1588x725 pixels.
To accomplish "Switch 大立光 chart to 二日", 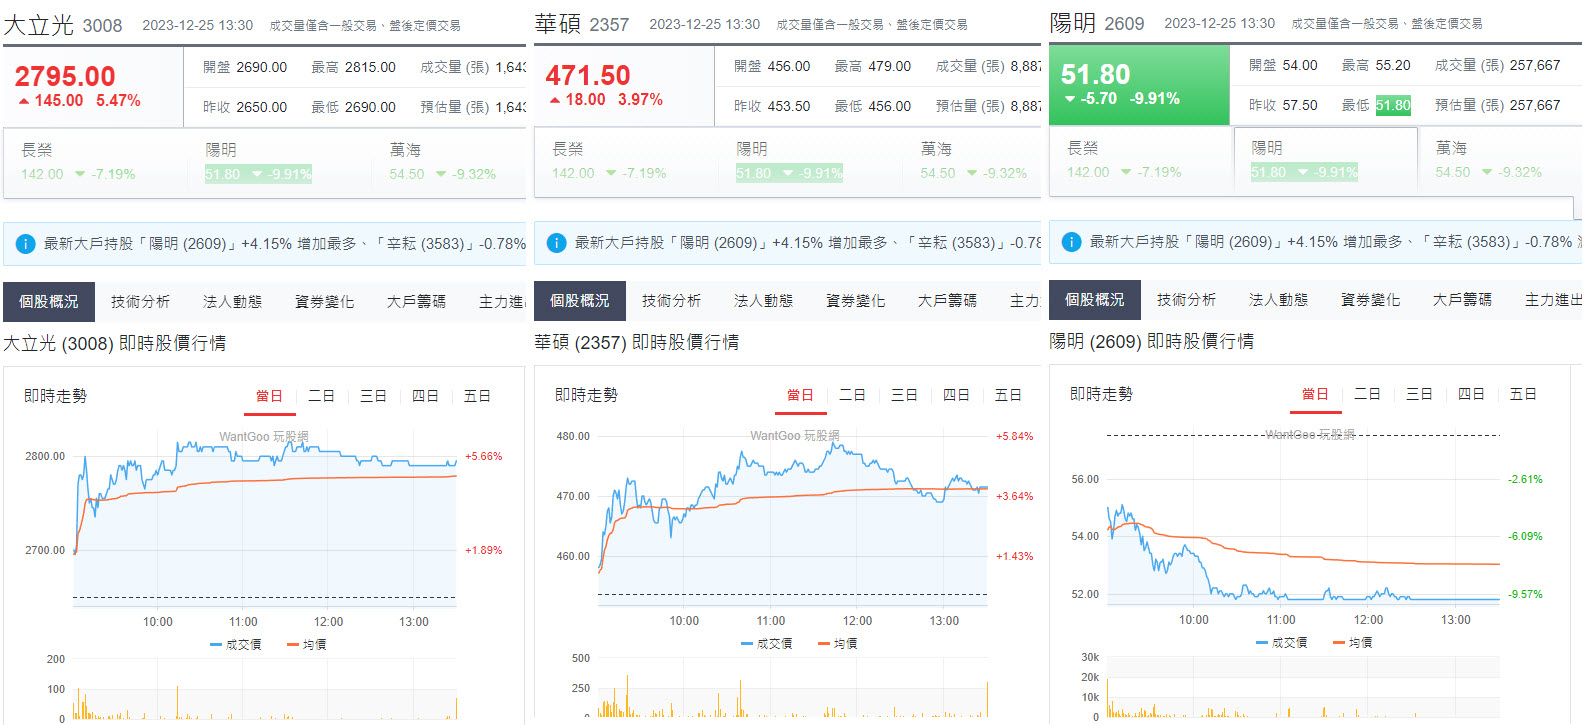I will click(322, 397).
